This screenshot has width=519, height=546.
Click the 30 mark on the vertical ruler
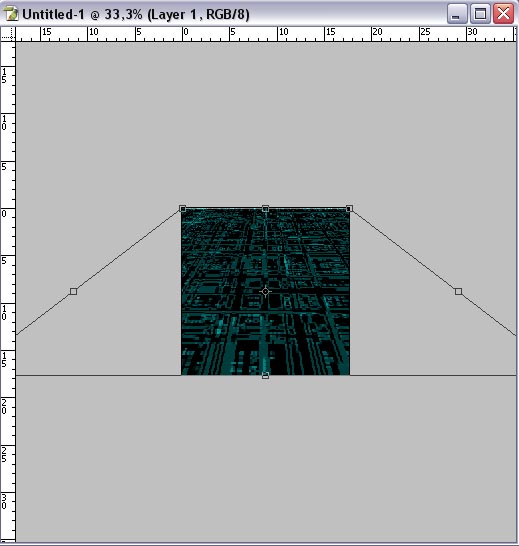click(4, 501)
